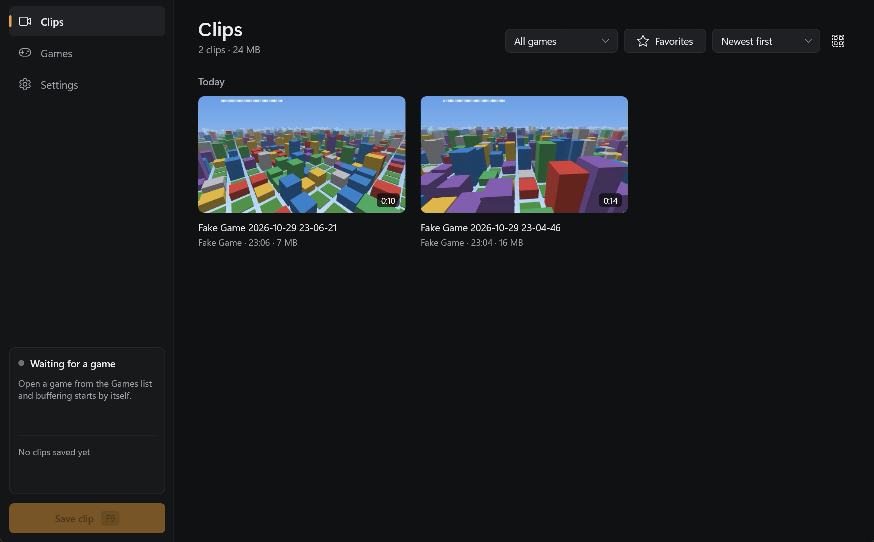Click the Clips page heading
This screenshot has height=542, width=874.
pyautogui.click(x=220, y=30)
